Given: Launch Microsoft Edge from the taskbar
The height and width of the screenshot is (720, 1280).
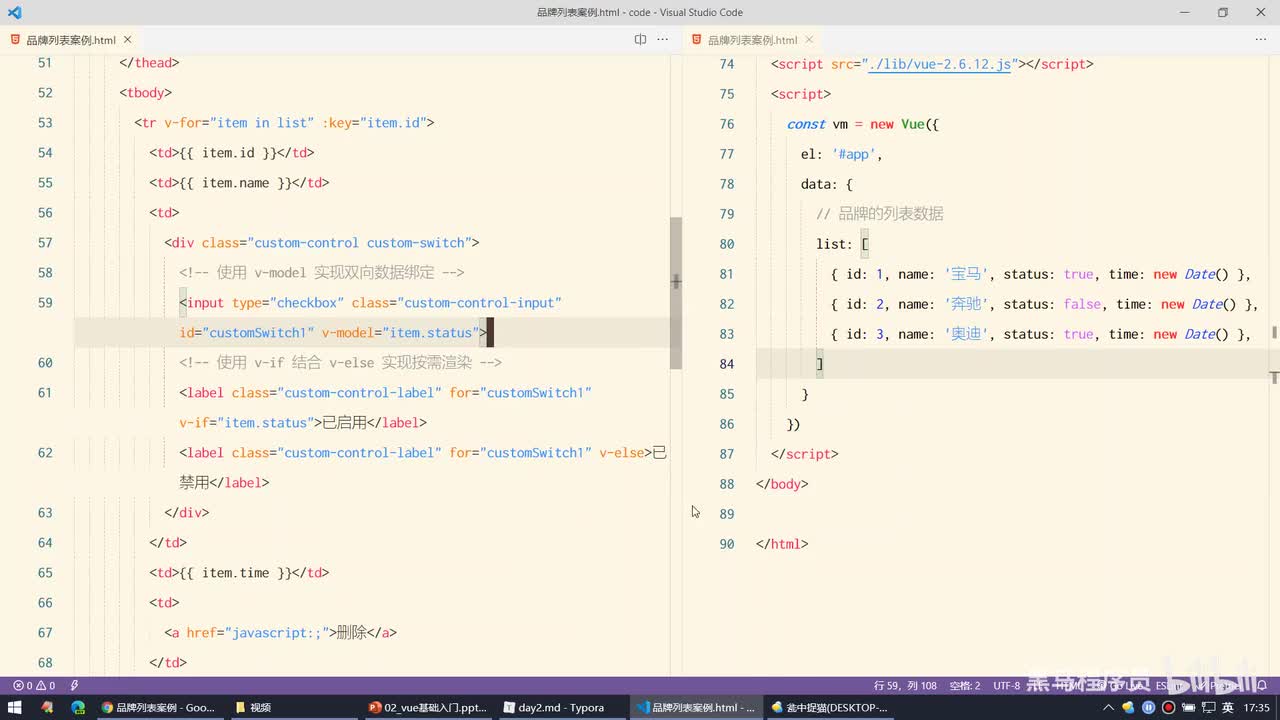Looking at the screenshot, I should tap(78, 707).
